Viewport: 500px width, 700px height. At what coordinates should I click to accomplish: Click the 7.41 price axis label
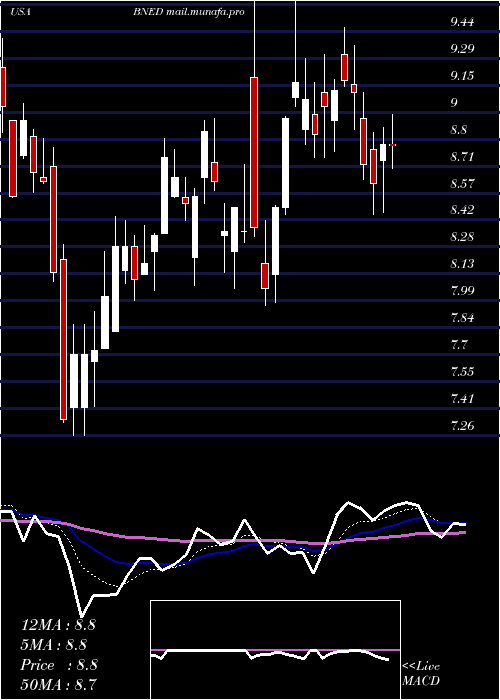(x=462, y=398)
